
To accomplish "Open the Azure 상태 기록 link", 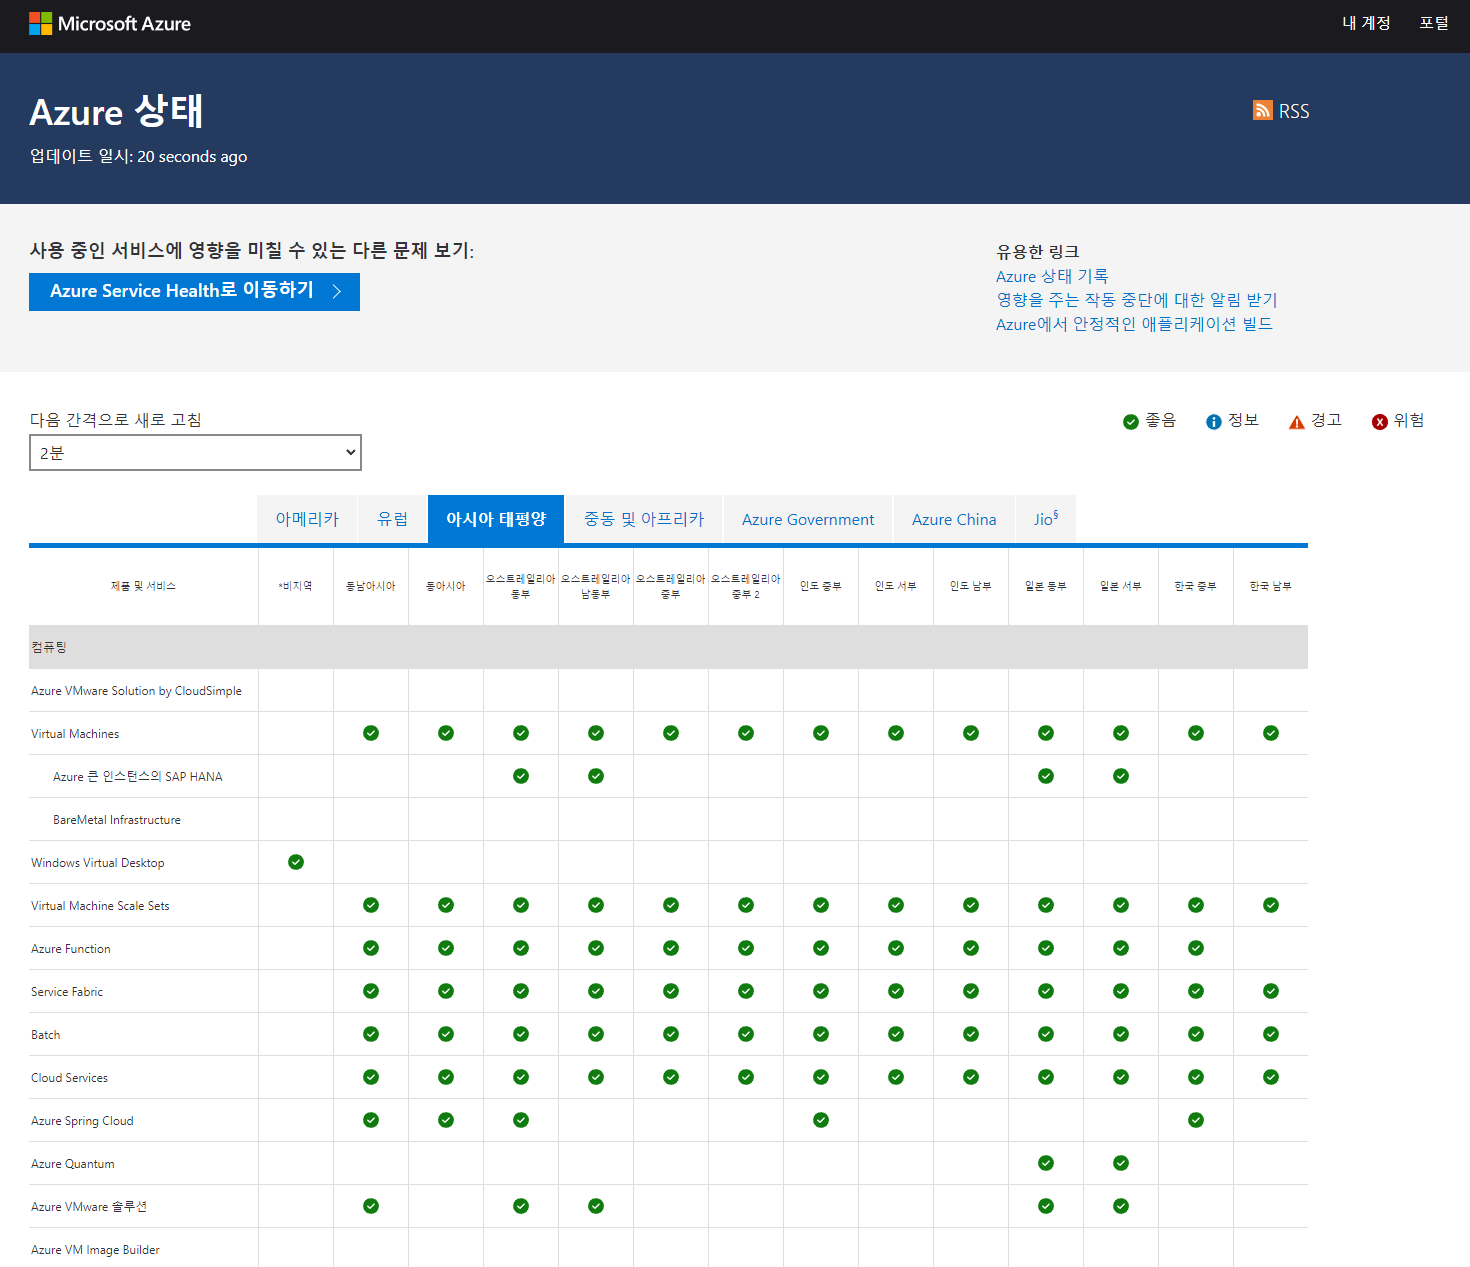I will click(x=1052, y=276).
